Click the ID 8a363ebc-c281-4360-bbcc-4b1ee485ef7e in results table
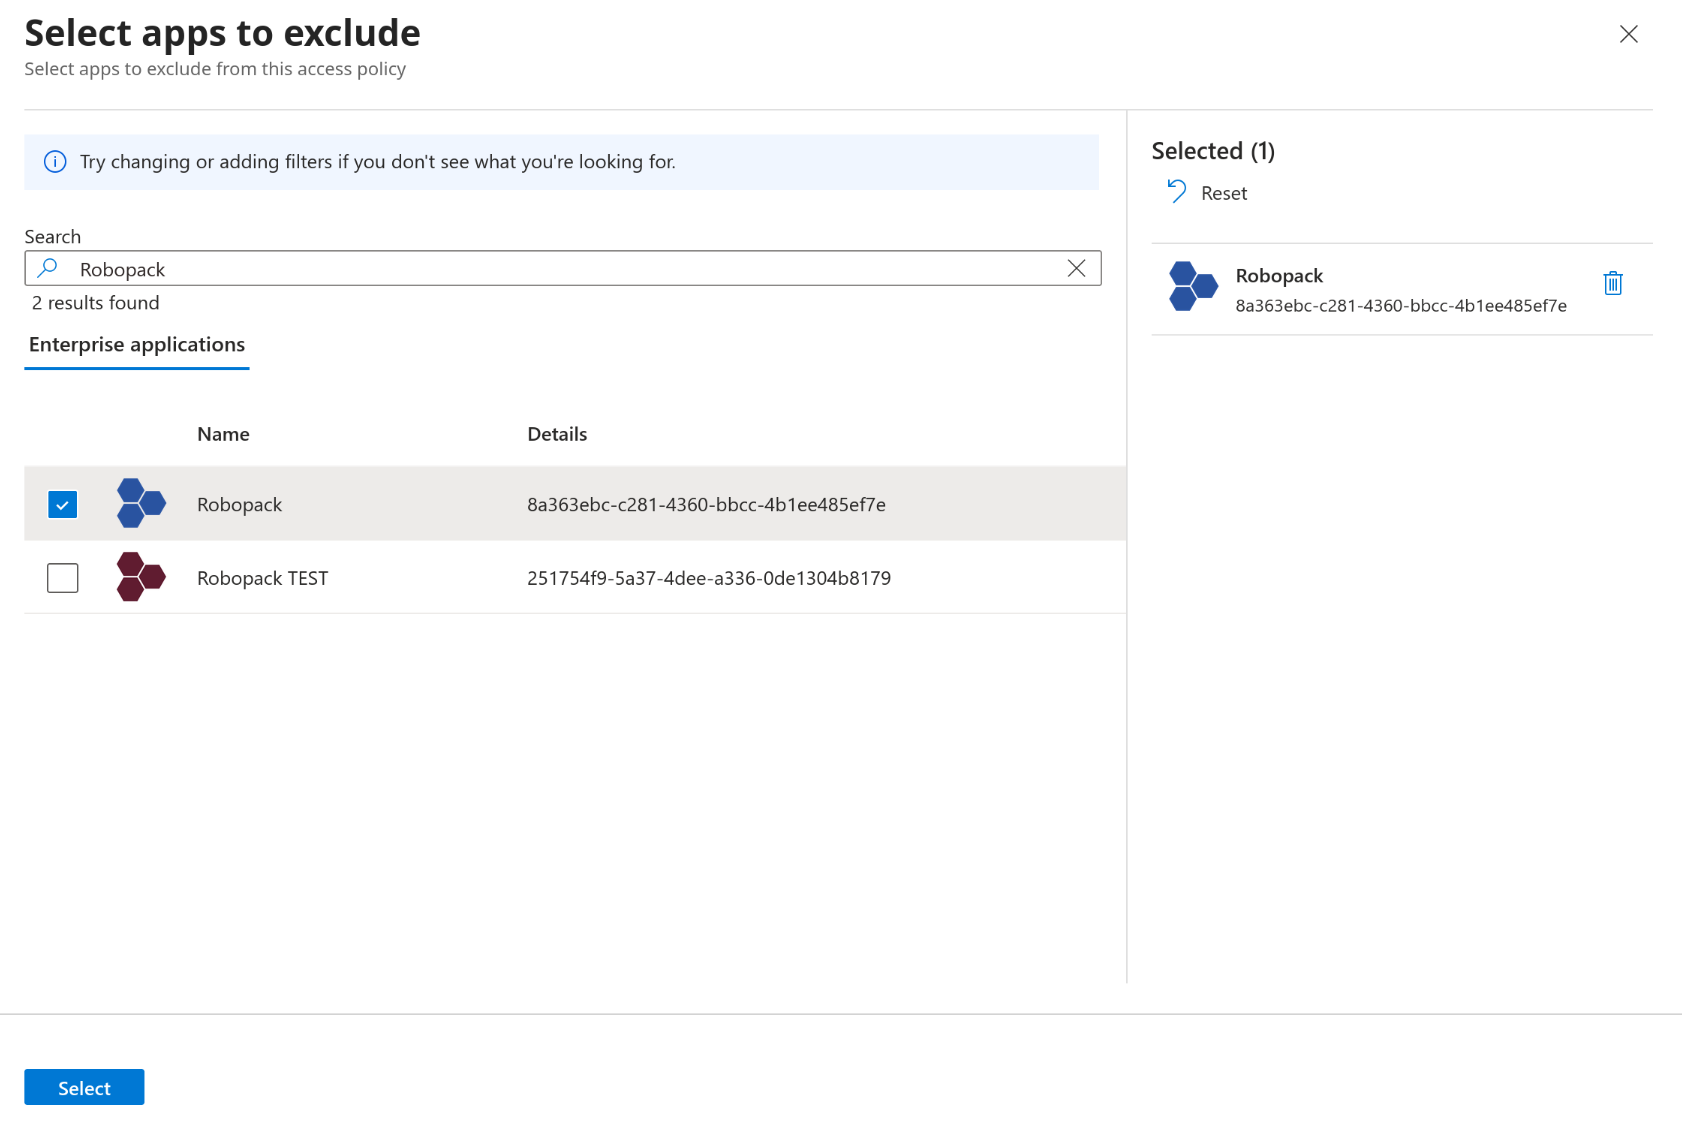This screenshot has height=1131, width=1682. (x=706, y=505)
